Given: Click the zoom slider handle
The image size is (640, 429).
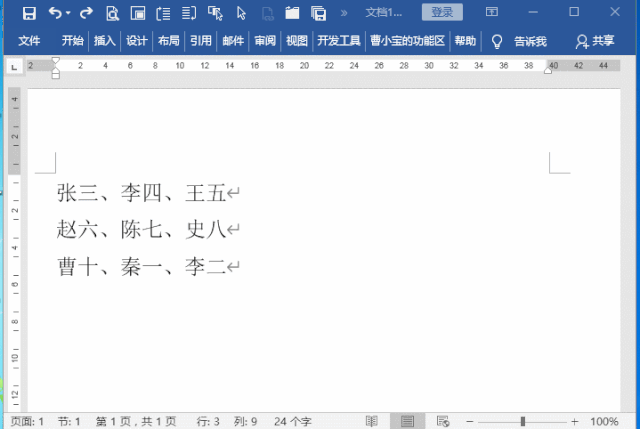Looking at the screenshot, I should coord(522,421).
